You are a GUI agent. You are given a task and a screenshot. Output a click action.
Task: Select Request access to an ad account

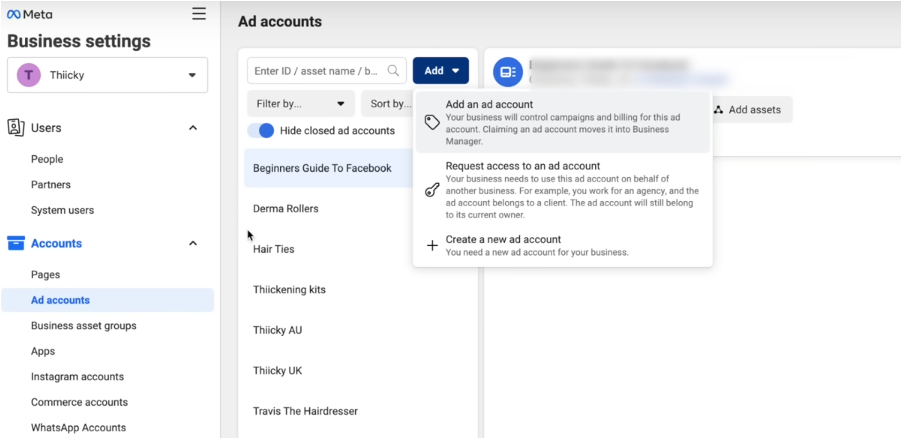563,190
